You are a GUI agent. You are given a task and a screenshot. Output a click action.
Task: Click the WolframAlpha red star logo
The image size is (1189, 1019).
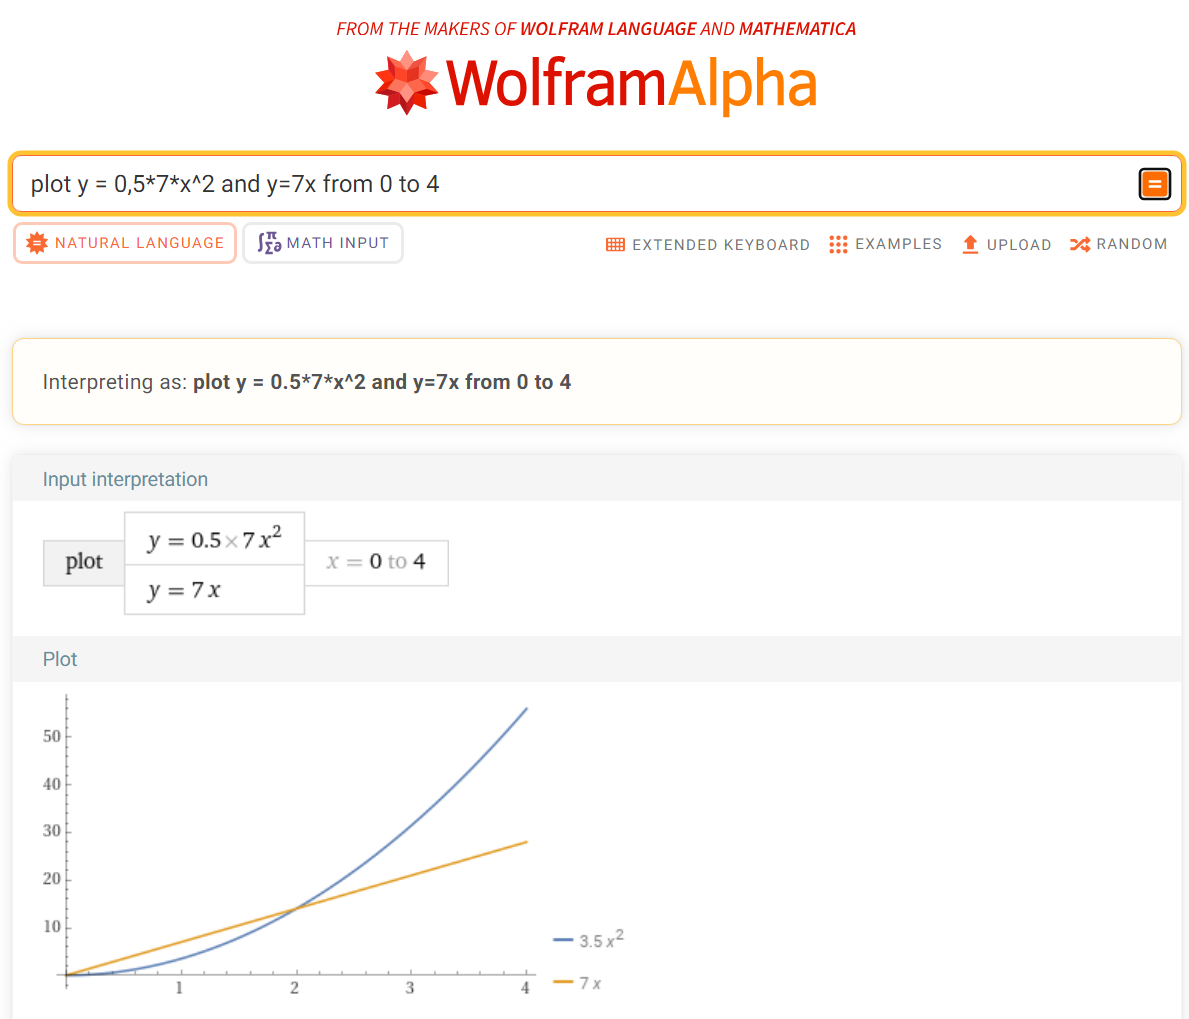[406, 83]
